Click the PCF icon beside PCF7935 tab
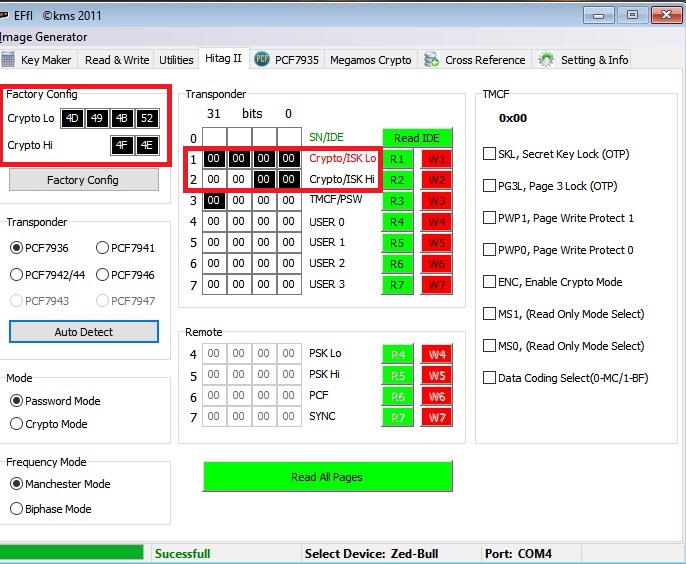The height and width of the screenshot is (564, 686). [262, 60]
